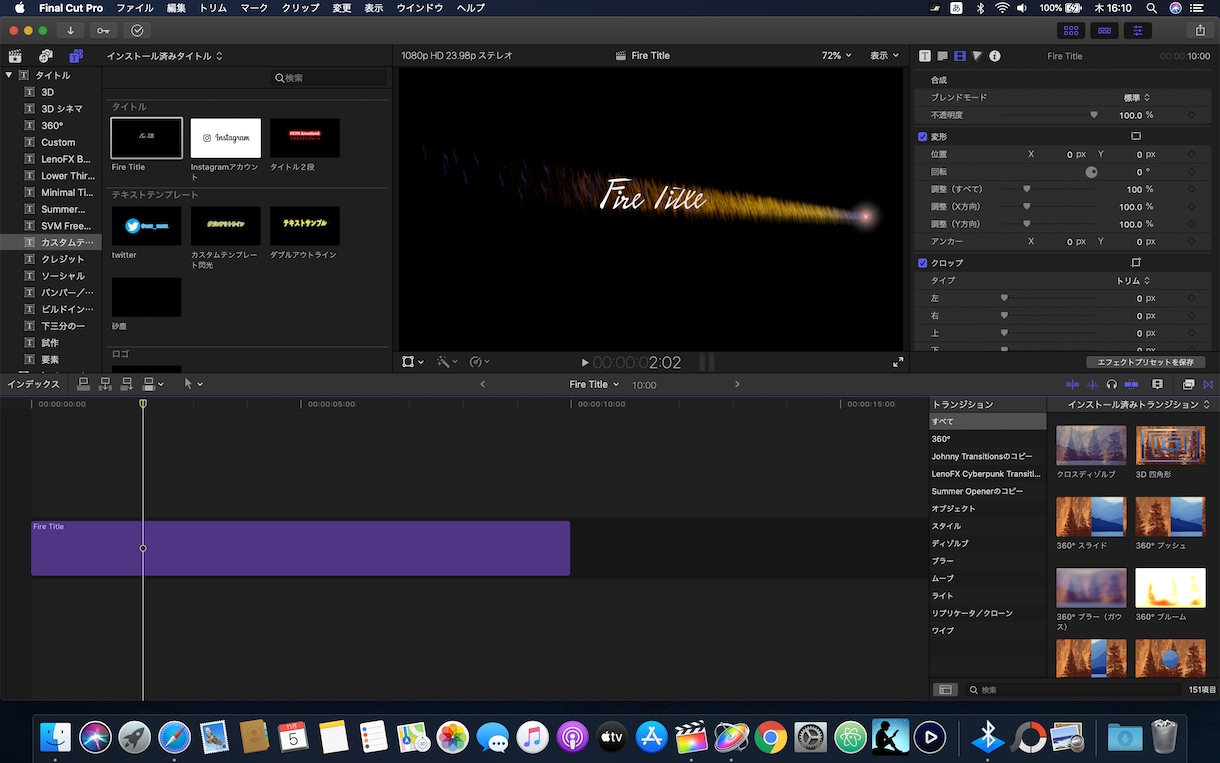Screen dimensions: 1220x763
Task: Open the トリム menu
Action: [x=213, y=8]
